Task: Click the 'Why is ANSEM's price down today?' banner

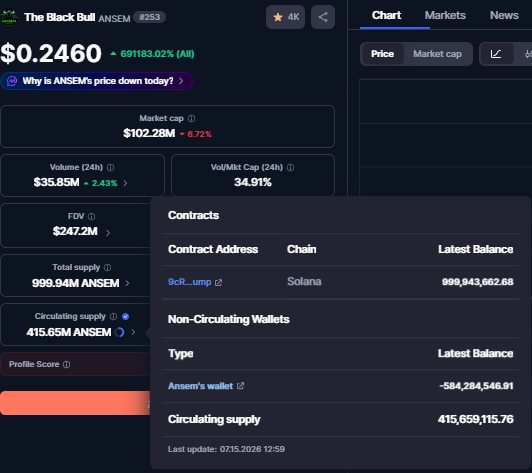Action: click(96, 81)
